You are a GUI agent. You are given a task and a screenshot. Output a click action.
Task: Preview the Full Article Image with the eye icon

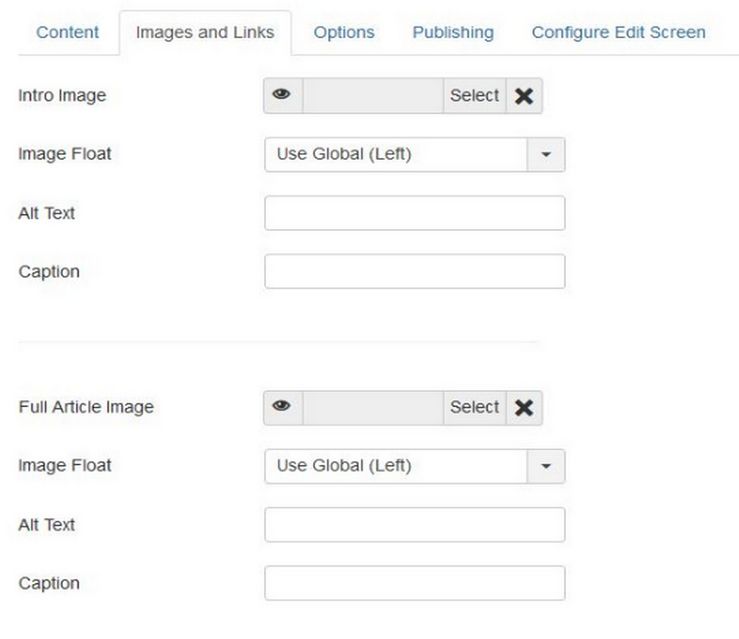pyautogui.click(x=282, y=408)
